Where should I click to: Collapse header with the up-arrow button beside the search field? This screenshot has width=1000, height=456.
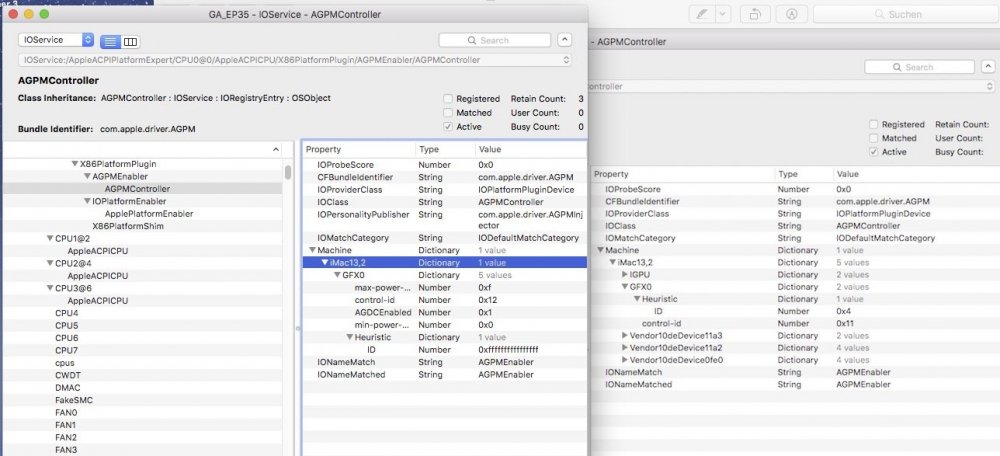564,40
